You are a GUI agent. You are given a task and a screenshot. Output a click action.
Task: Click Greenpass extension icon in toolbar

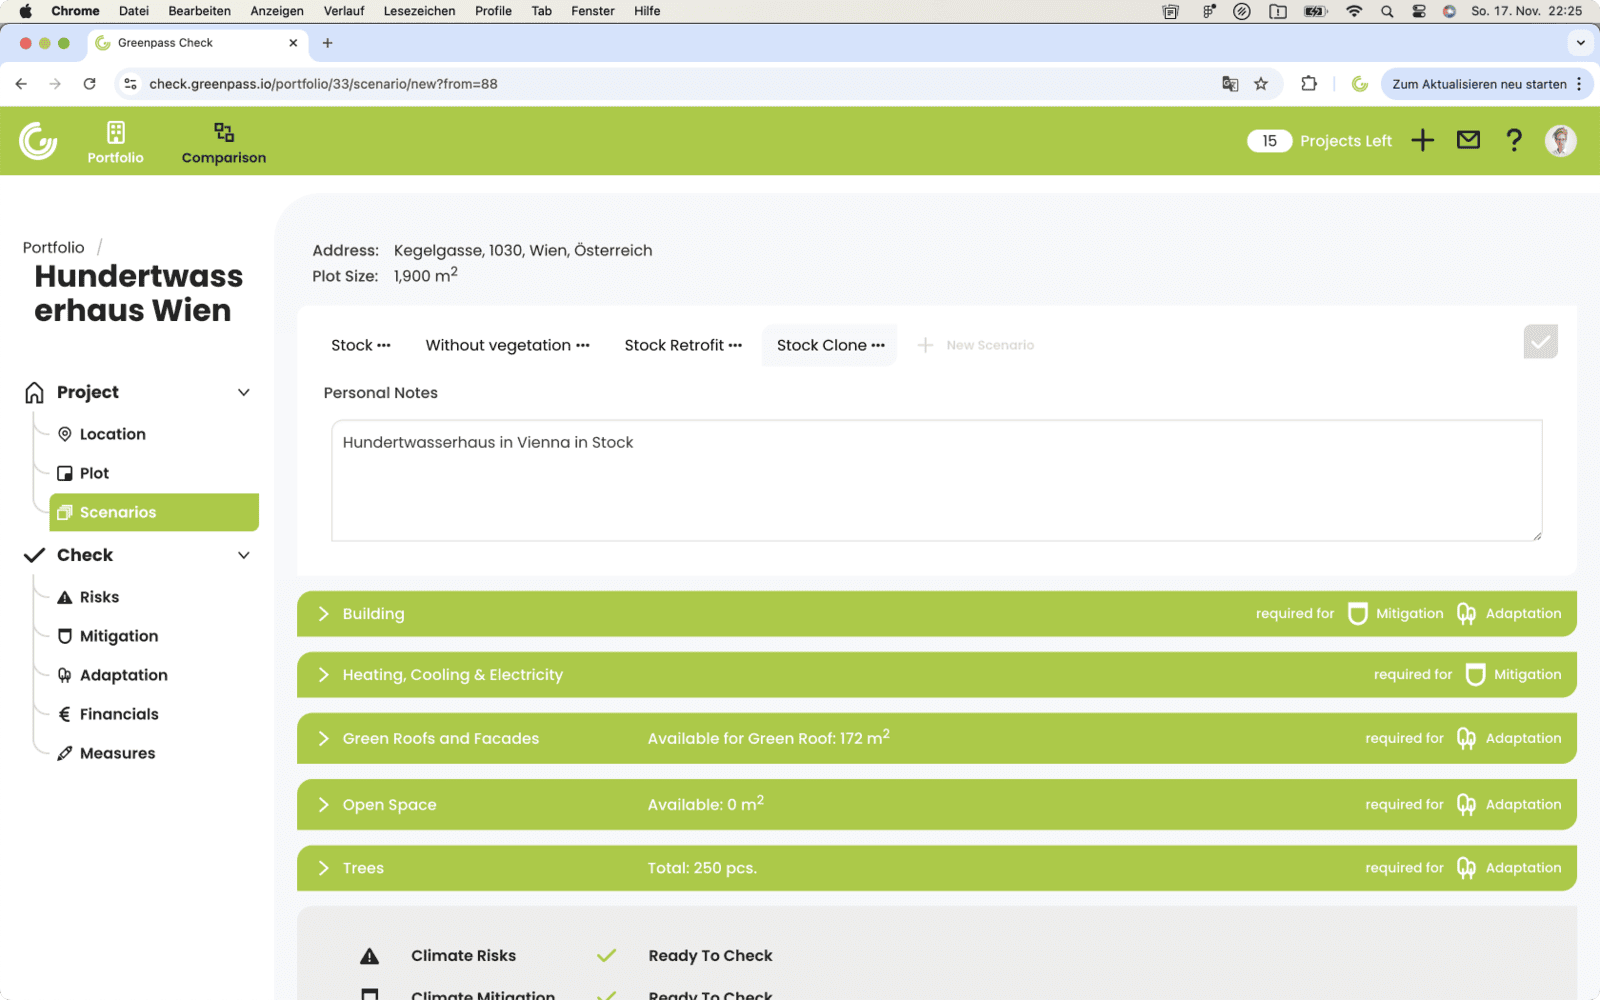coord(1360,84)
